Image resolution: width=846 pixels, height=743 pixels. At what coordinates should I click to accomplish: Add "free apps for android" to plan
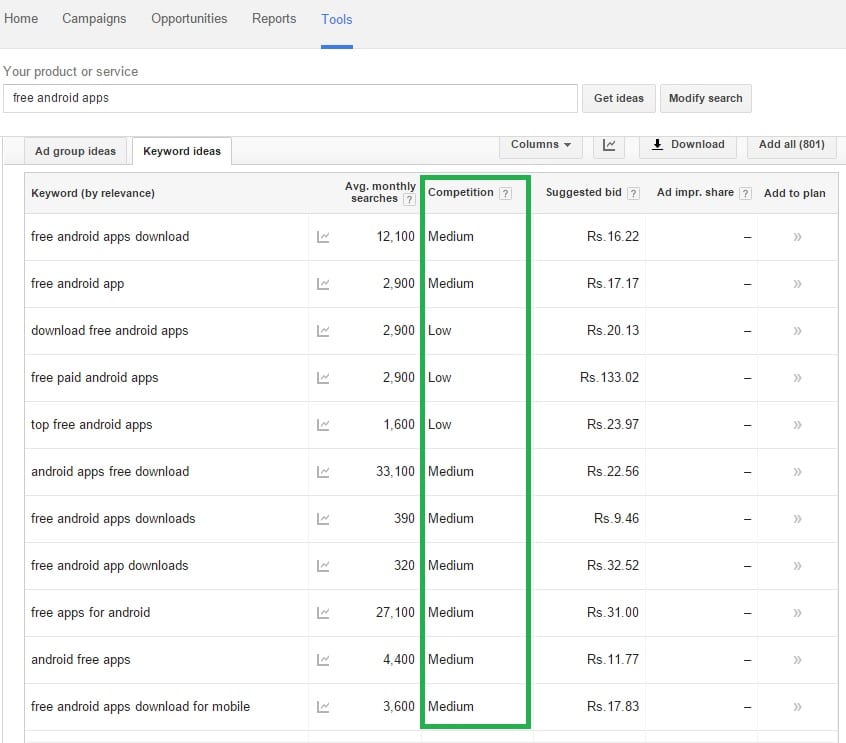[x=797, y=613]
